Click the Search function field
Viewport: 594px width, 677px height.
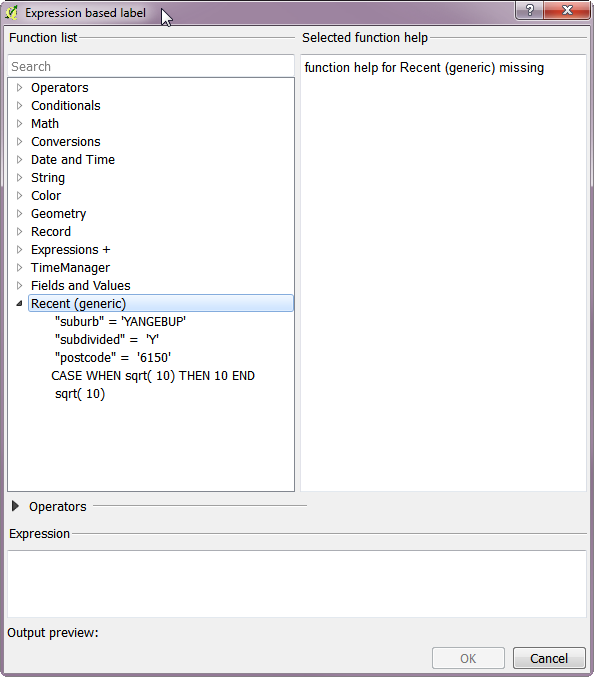pos(151,66)
